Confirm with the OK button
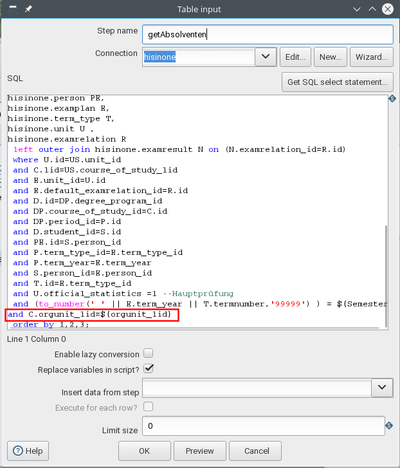The image size is (400, 468). [144, 451]
